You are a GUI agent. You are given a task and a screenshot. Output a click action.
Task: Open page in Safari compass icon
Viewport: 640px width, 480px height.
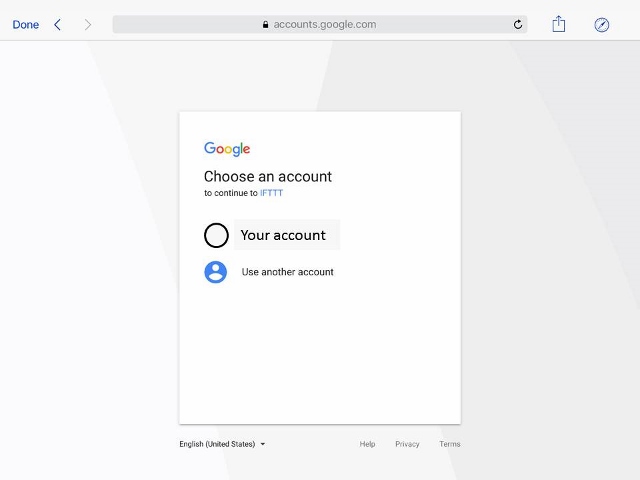(x=601, y=25)
